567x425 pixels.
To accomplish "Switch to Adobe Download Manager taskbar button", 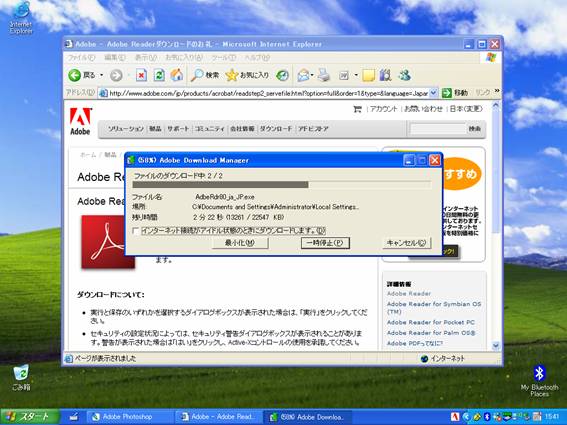I will [x=308, y=417].
